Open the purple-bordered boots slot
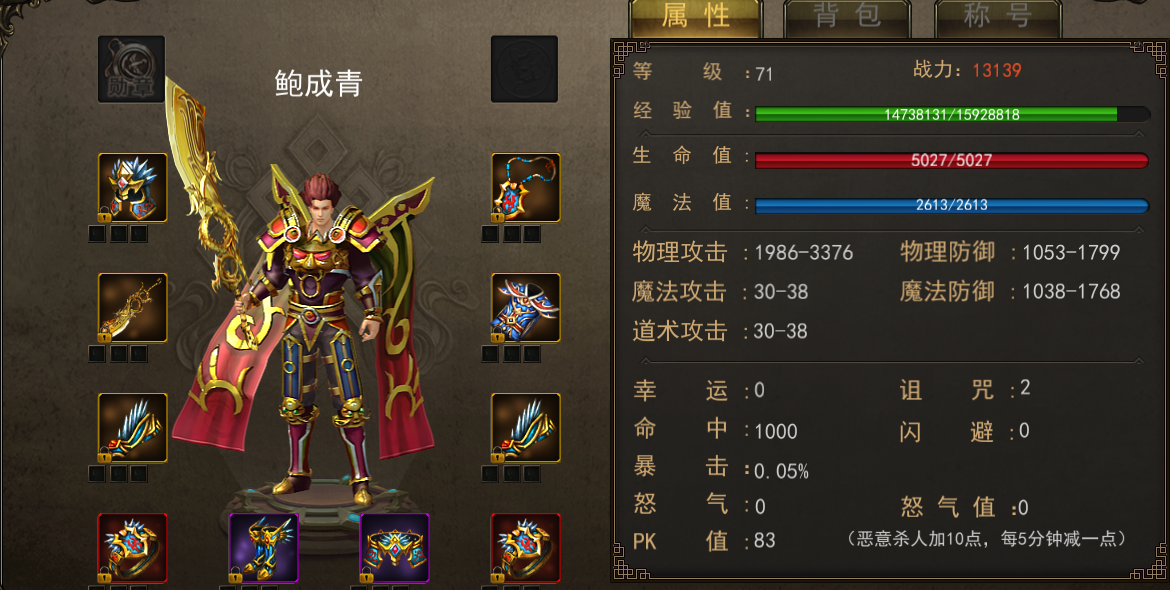1170x590 pixels. (x=263, y=547)
